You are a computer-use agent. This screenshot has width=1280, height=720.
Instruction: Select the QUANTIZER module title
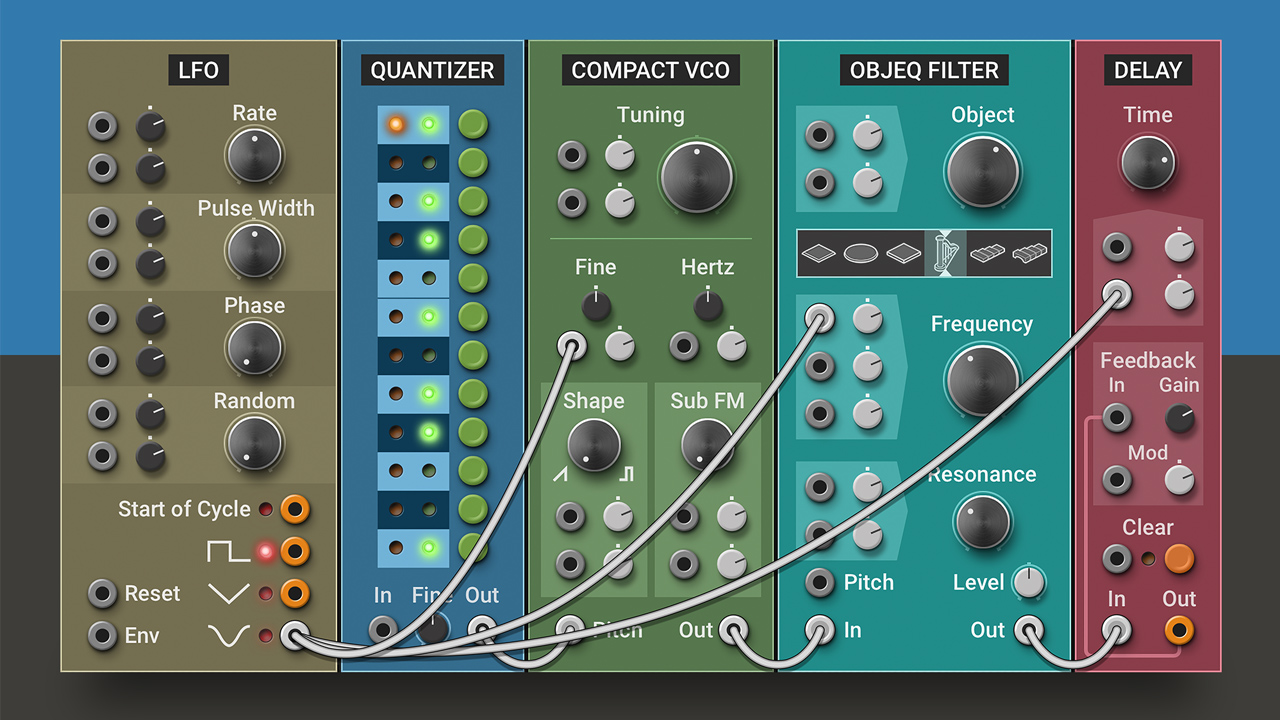click(432, 70)
